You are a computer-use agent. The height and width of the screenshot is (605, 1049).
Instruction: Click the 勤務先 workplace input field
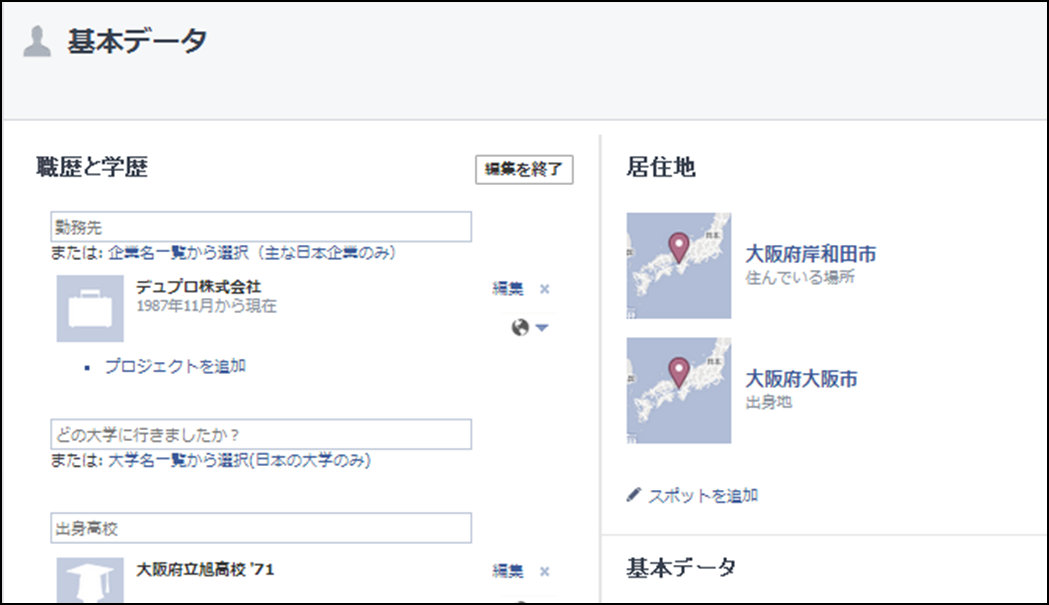260,227
